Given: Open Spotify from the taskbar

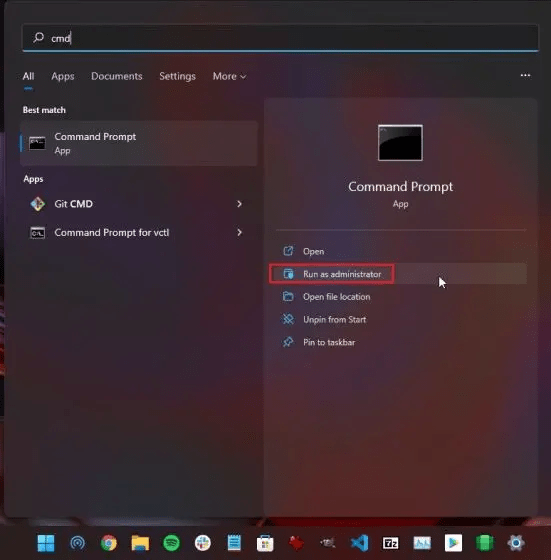Looking at the screenshot, I should [171, 543].
